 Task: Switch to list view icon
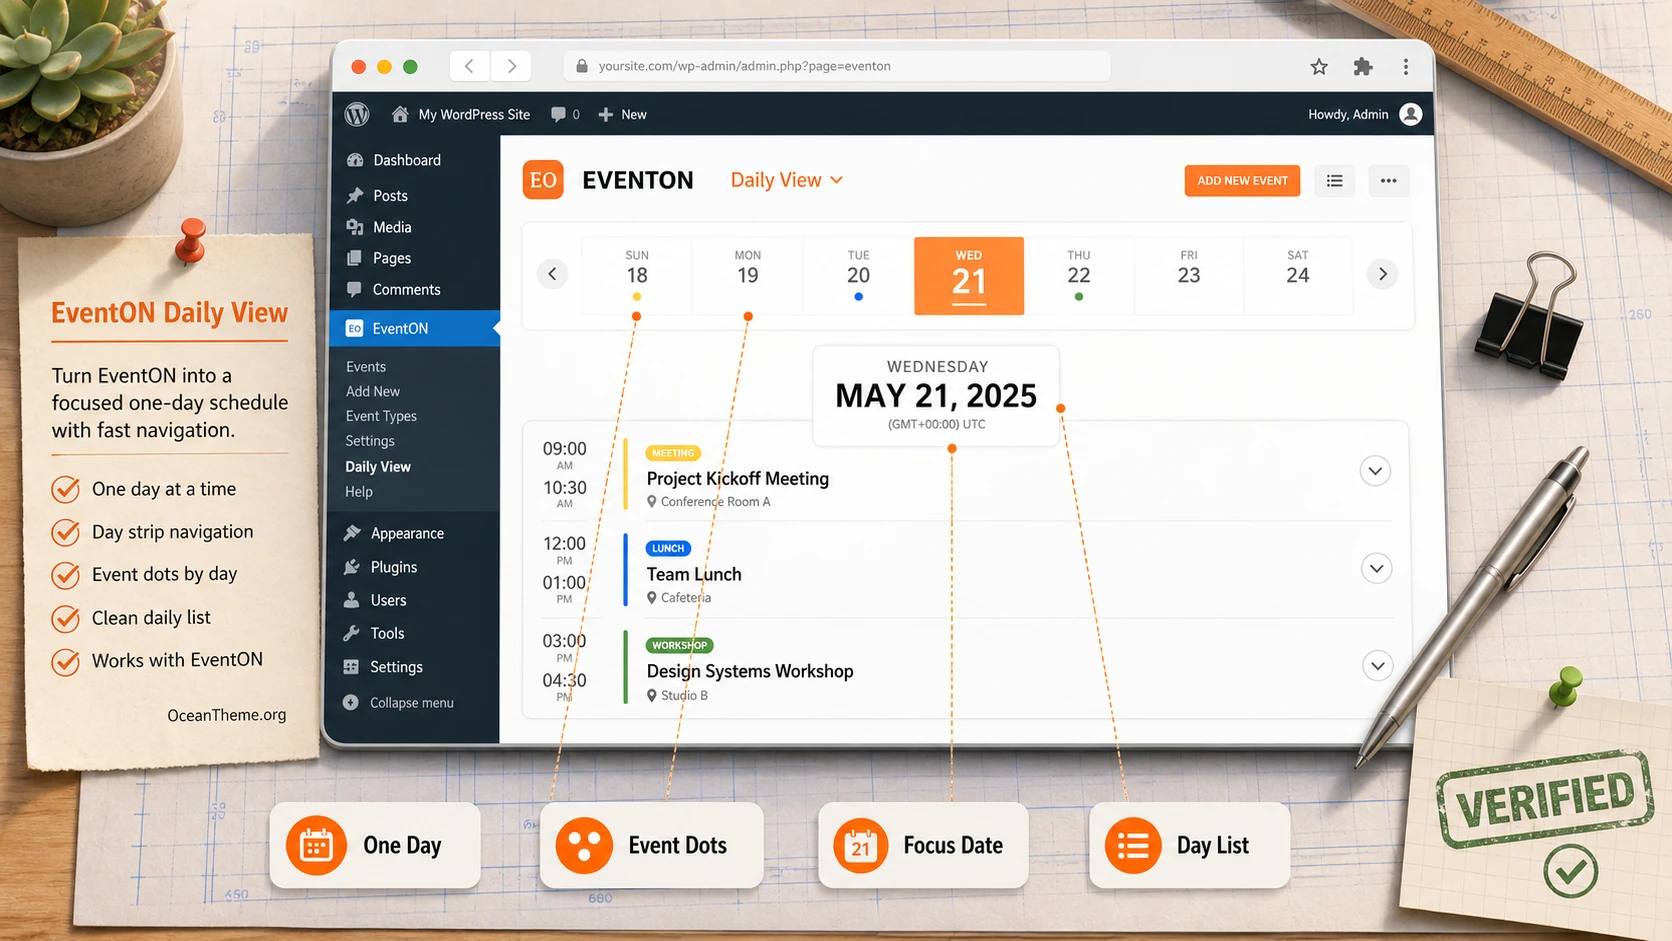point(1334,180)
